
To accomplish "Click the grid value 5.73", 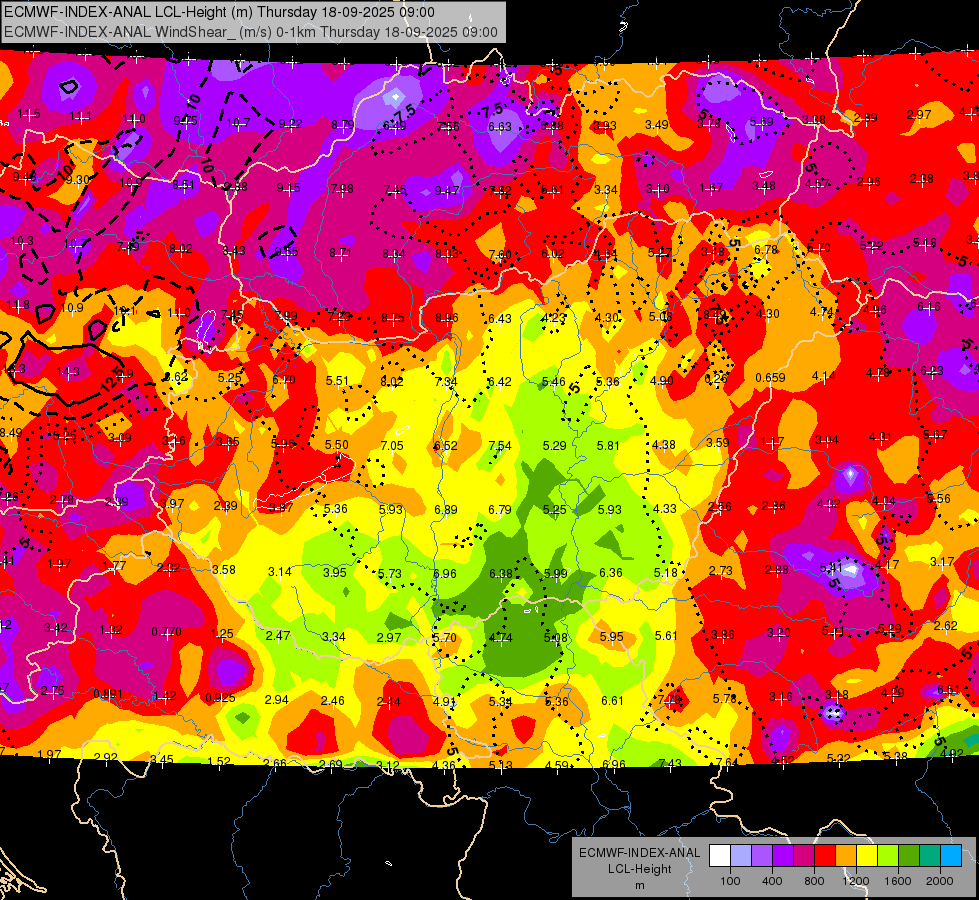I will click(x=390, y=573).
